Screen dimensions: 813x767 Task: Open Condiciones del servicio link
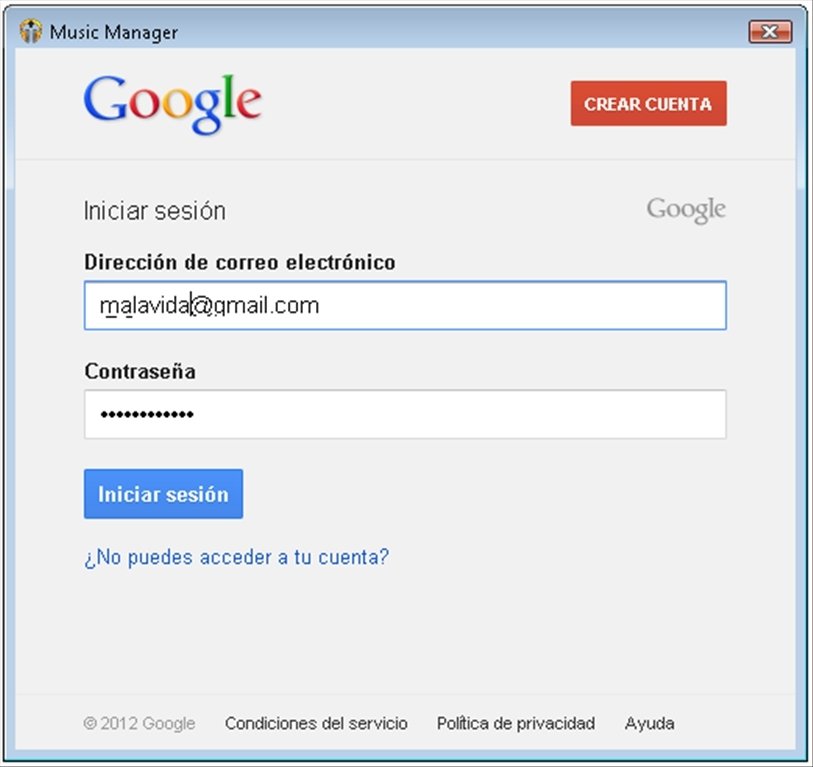pos(316,723)
